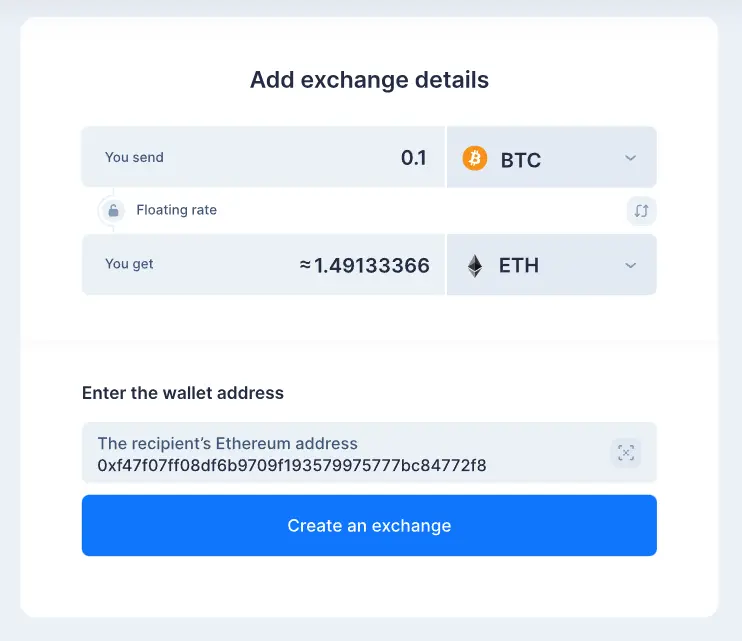The height and width of the screenshot is (641, 742).
Task: Click the Enter the wallet address heading
Action: (183, 393)
